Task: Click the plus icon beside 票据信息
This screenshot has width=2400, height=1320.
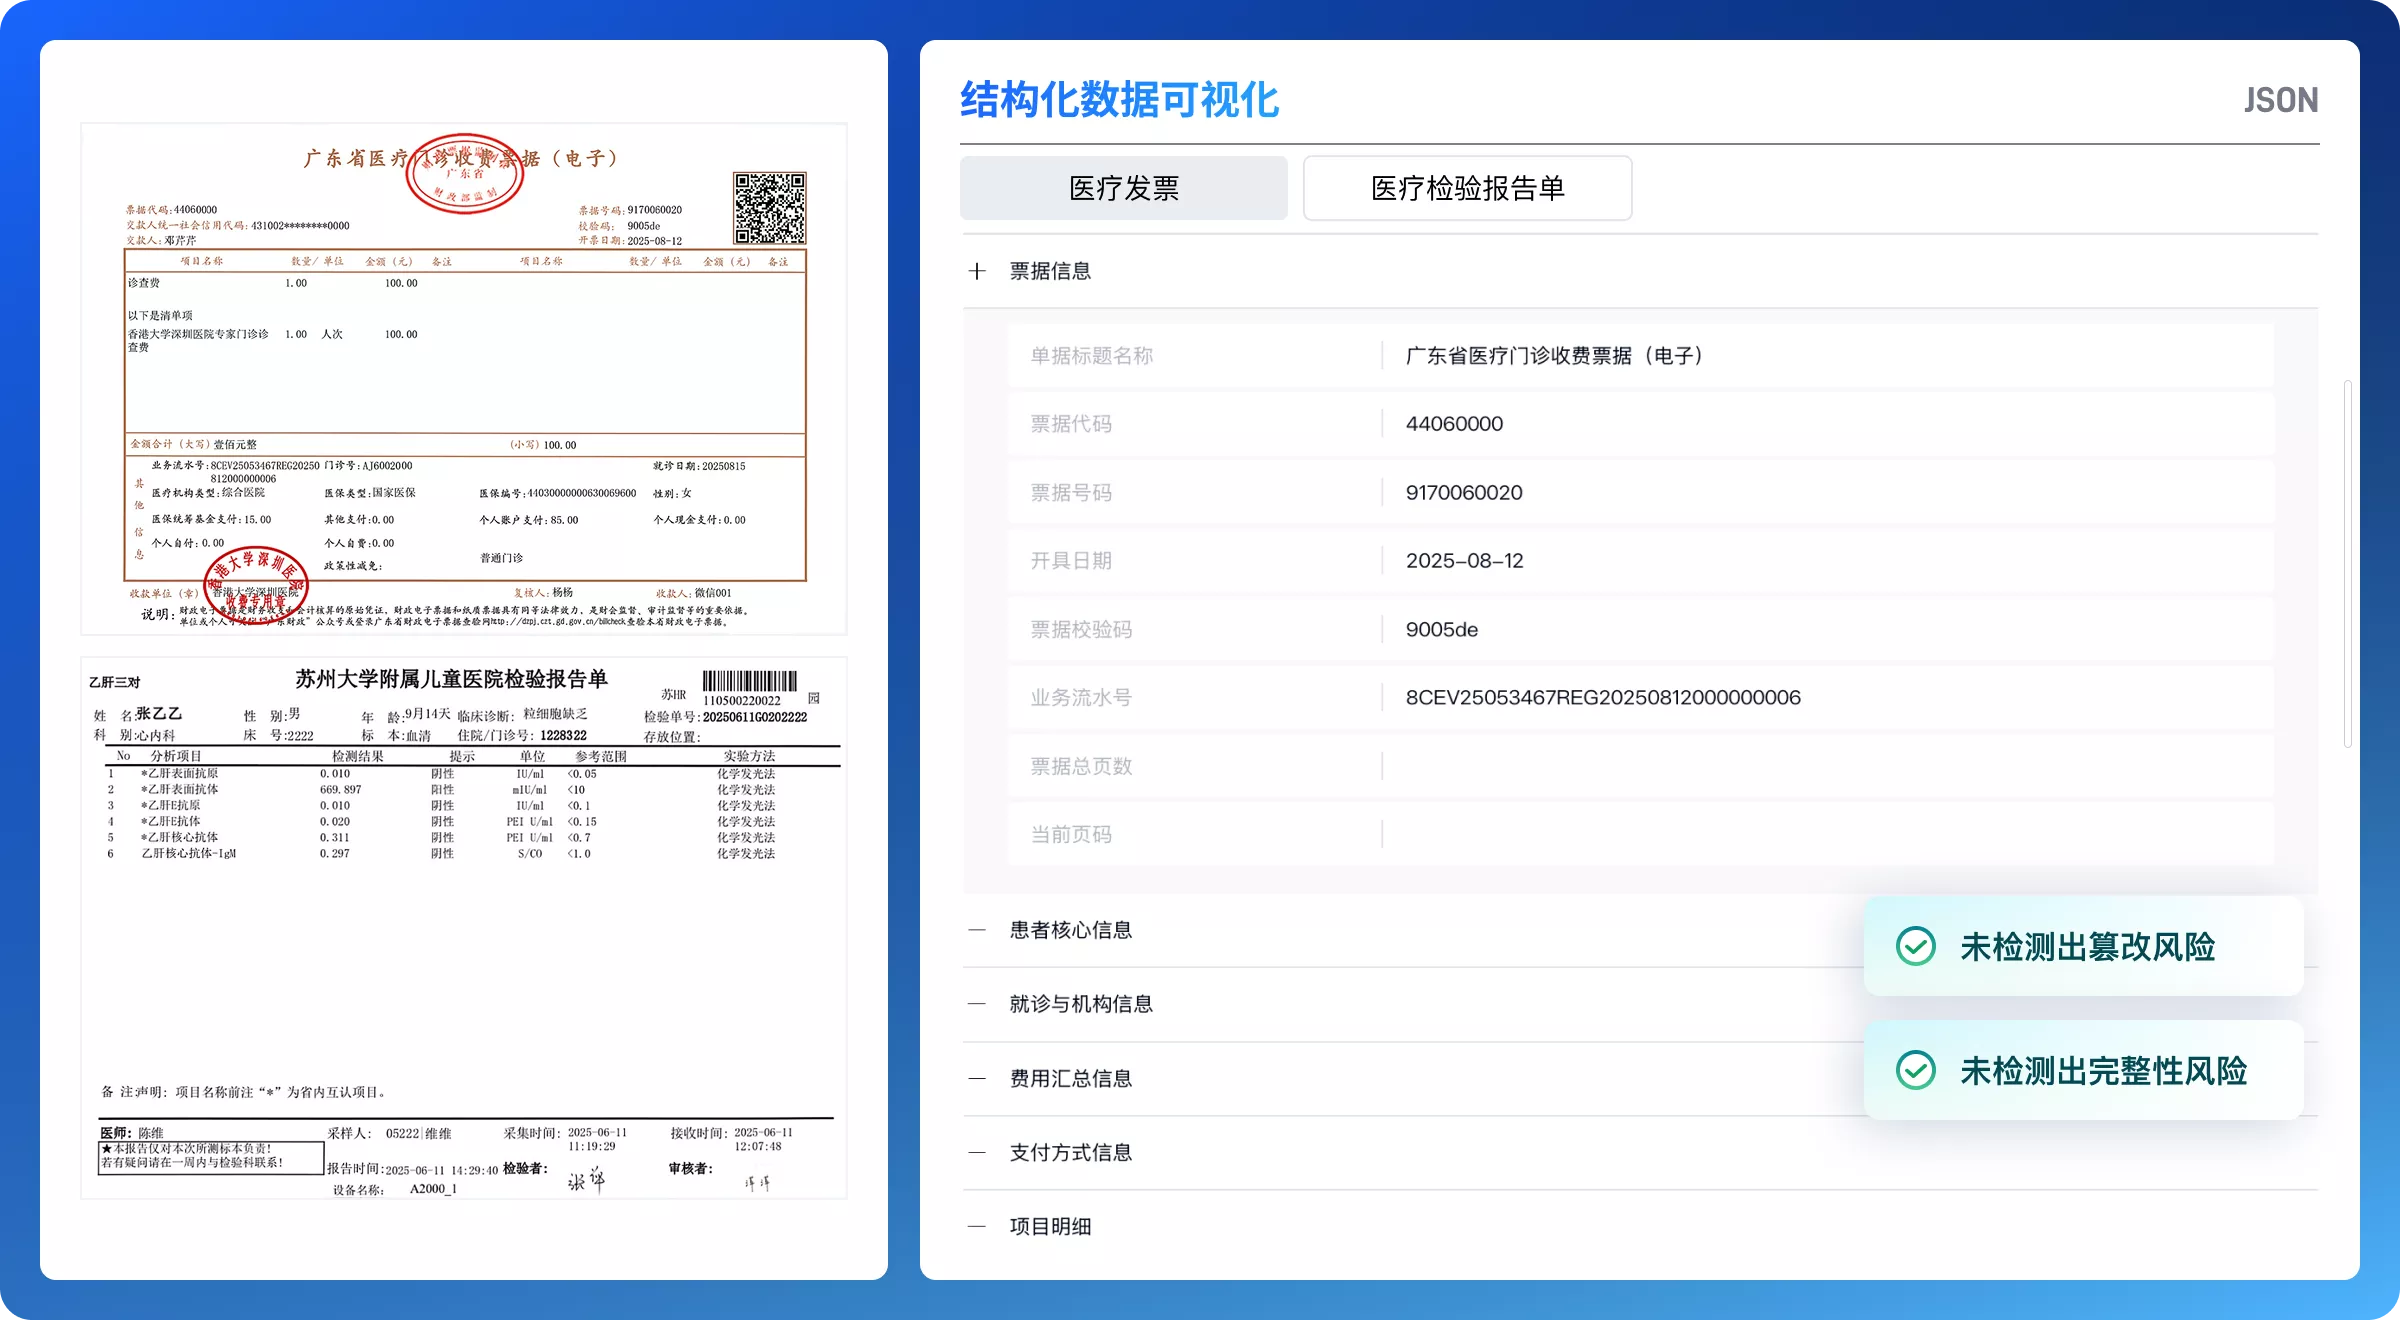Action: pos(977,270)
